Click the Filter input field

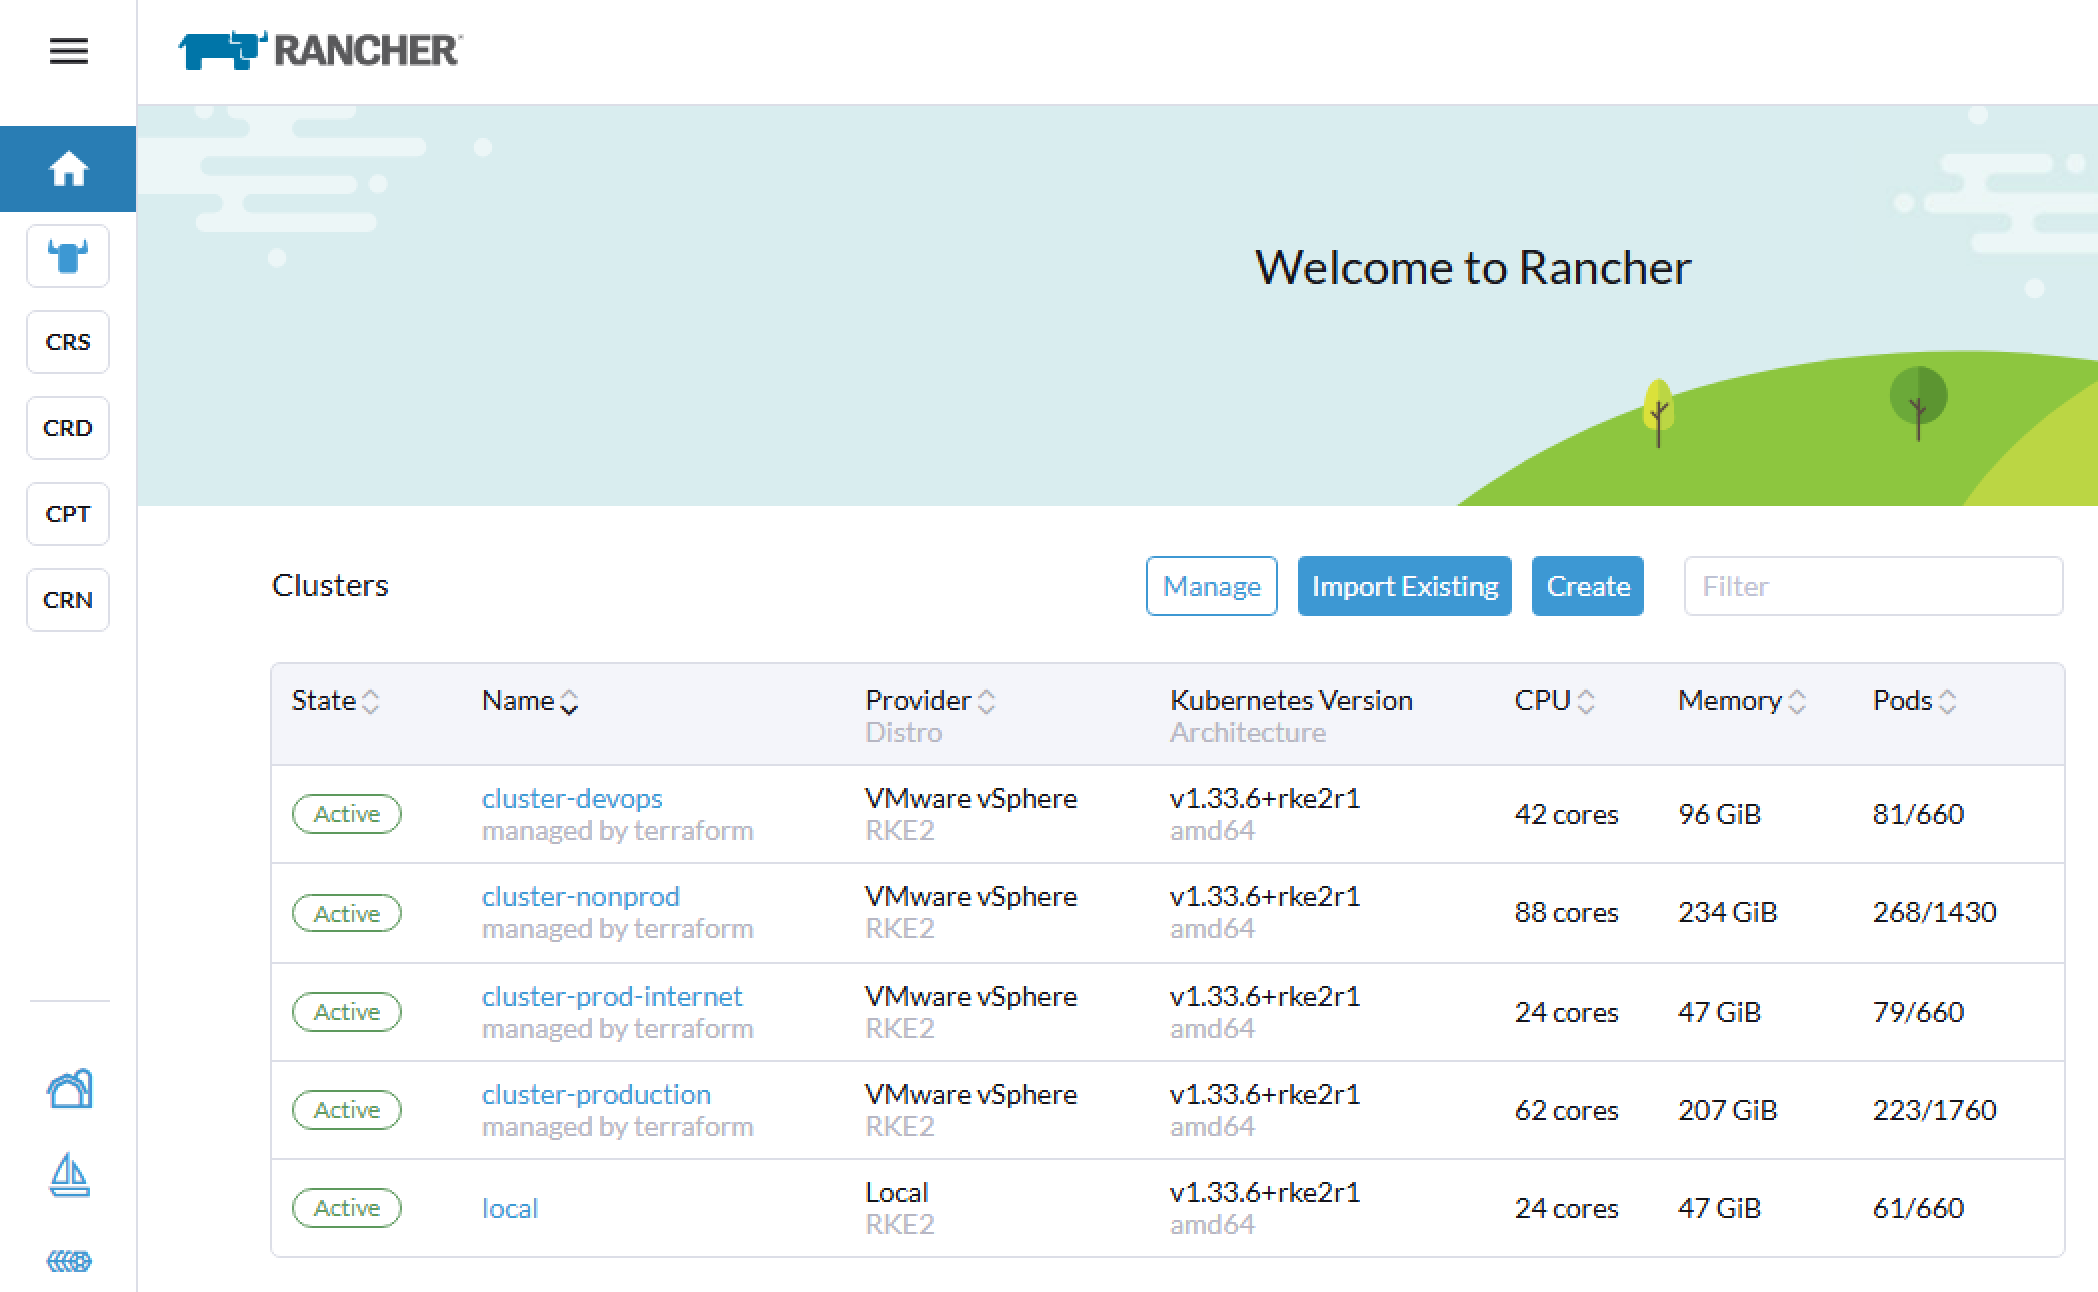(x=1871, y=586)
